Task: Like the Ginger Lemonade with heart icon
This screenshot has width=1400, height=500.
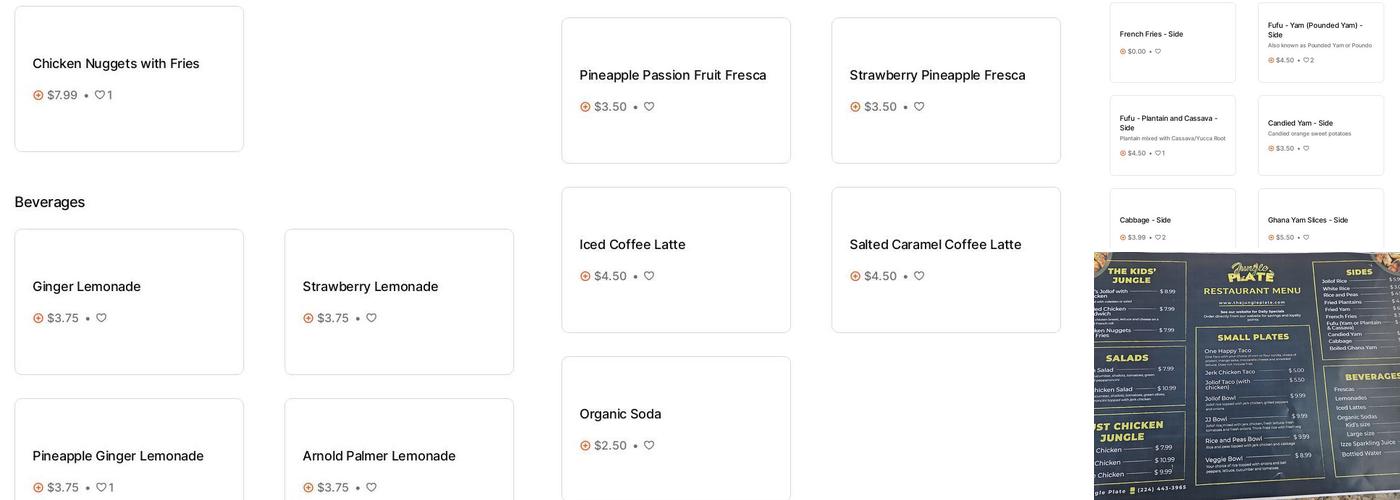Action: 101,318
